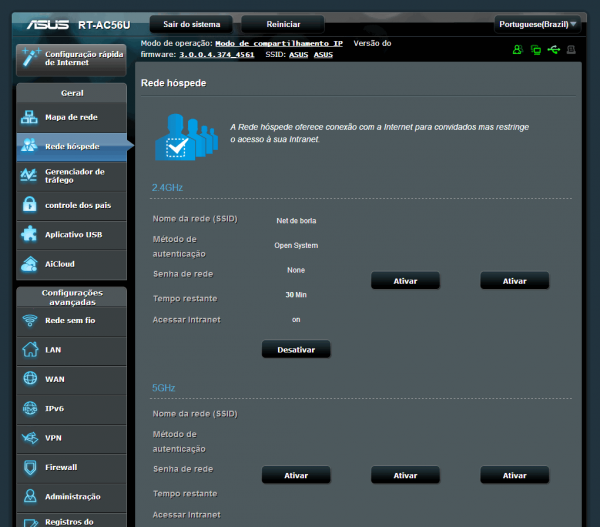Image resolution: width=600 pixels, height=527 pixels.
Task: Click the Aplicativo USB puzzle icon
Action: [x=29, y=234]
